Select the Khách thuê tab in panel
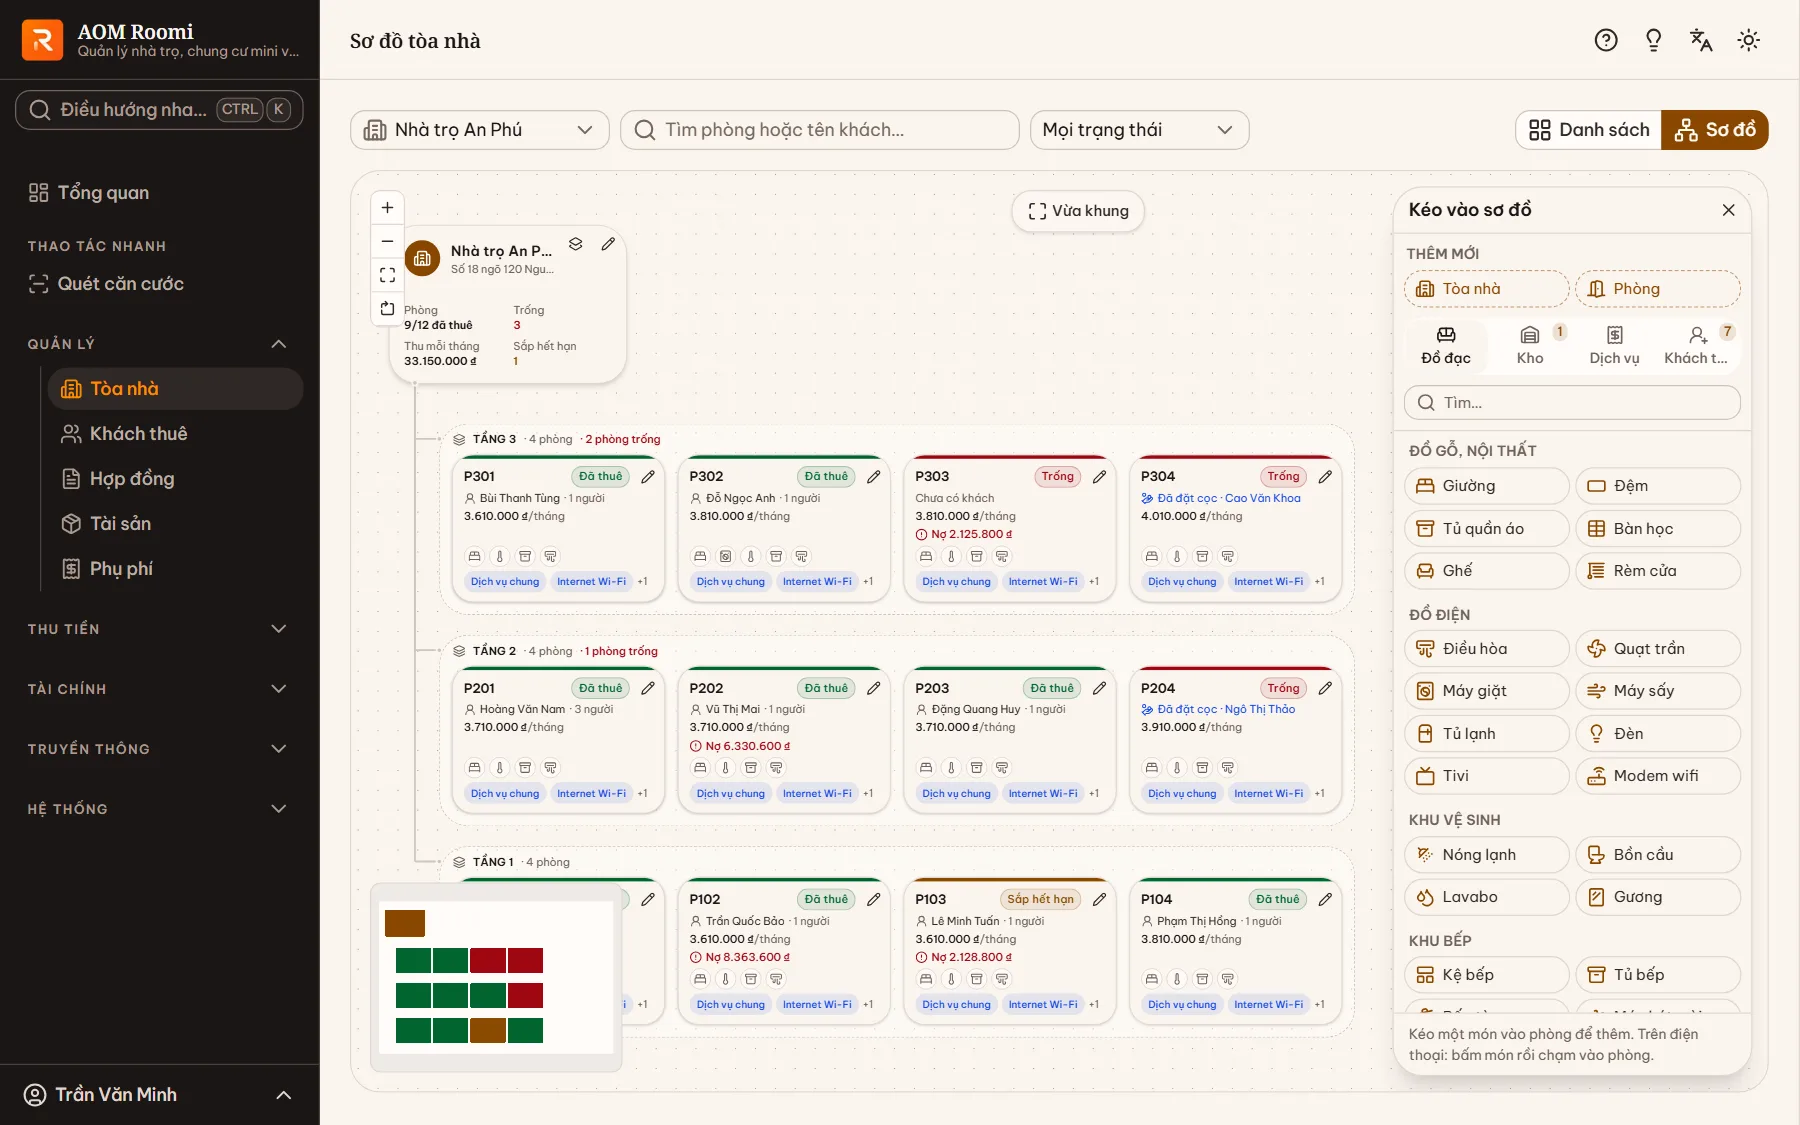The width and height of the screenshot is (1800, 1125). (x=1697, y=345)
